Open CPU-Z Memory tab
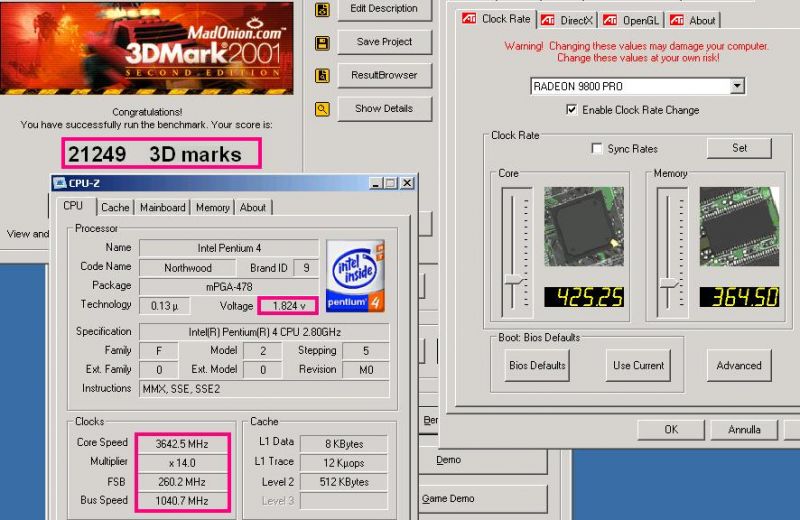 [x=213, y=207]
